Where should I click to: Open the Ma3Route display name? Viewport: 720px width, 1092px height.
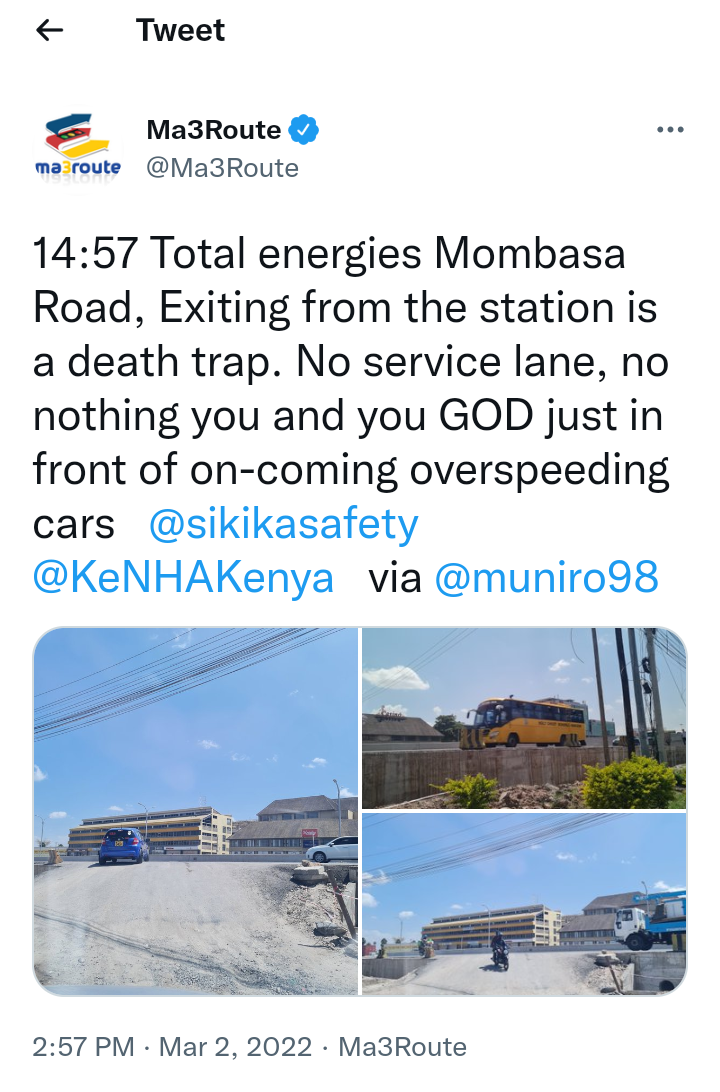pyautogui.click(x=214, y=130)
